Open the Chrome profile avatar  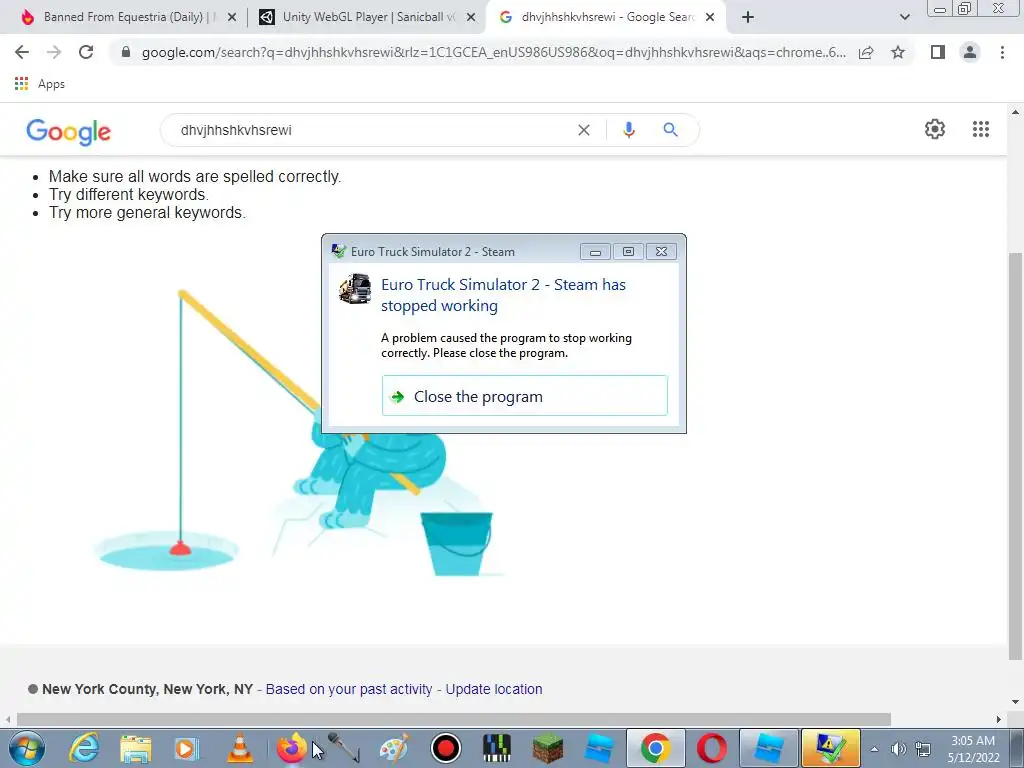pyautogui.click(x=970, y=52)
